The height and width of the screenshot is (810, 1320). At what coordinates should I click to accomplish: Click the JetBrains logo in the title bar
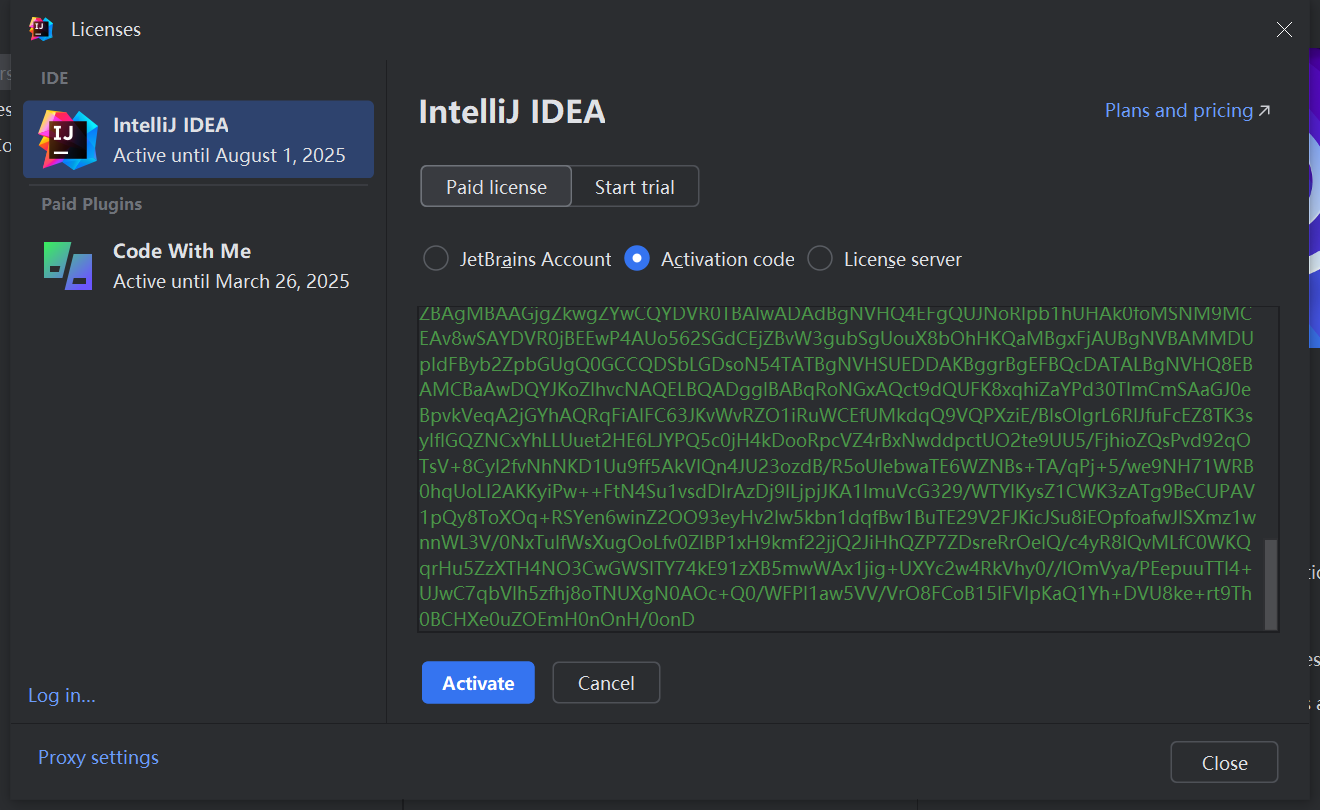[x=41, y=29]
